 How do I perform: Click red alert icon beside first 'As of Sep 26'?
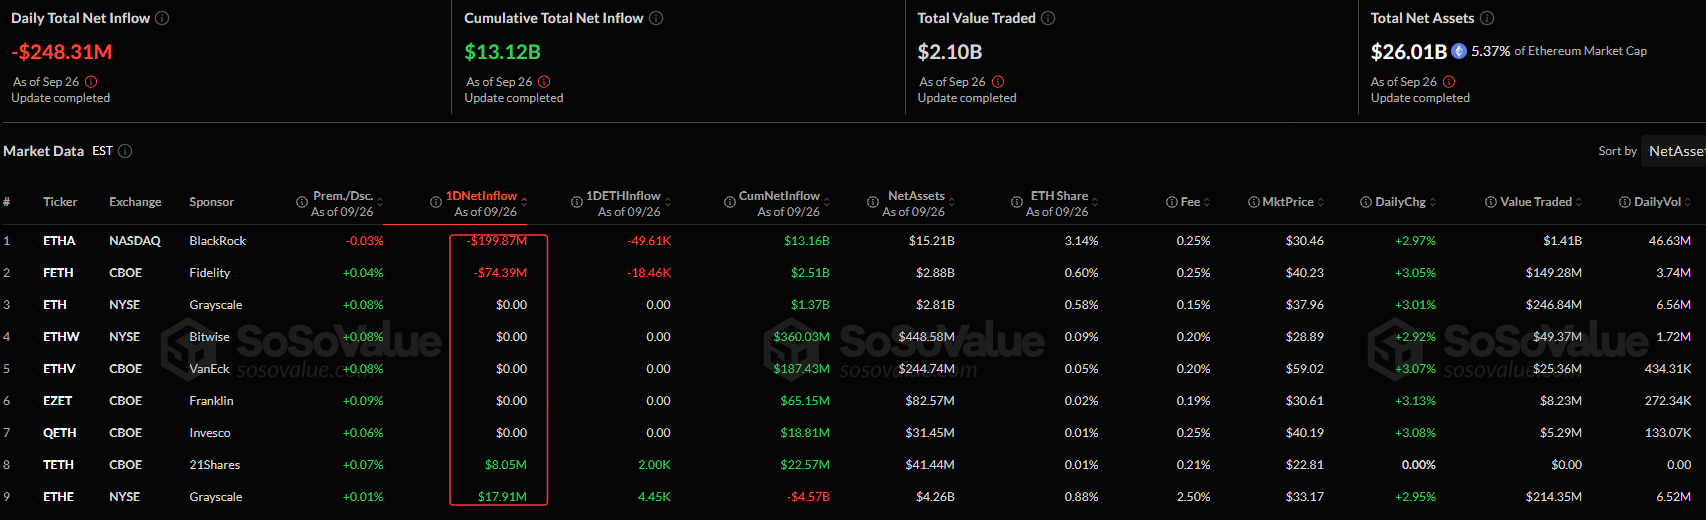(91, 82)
